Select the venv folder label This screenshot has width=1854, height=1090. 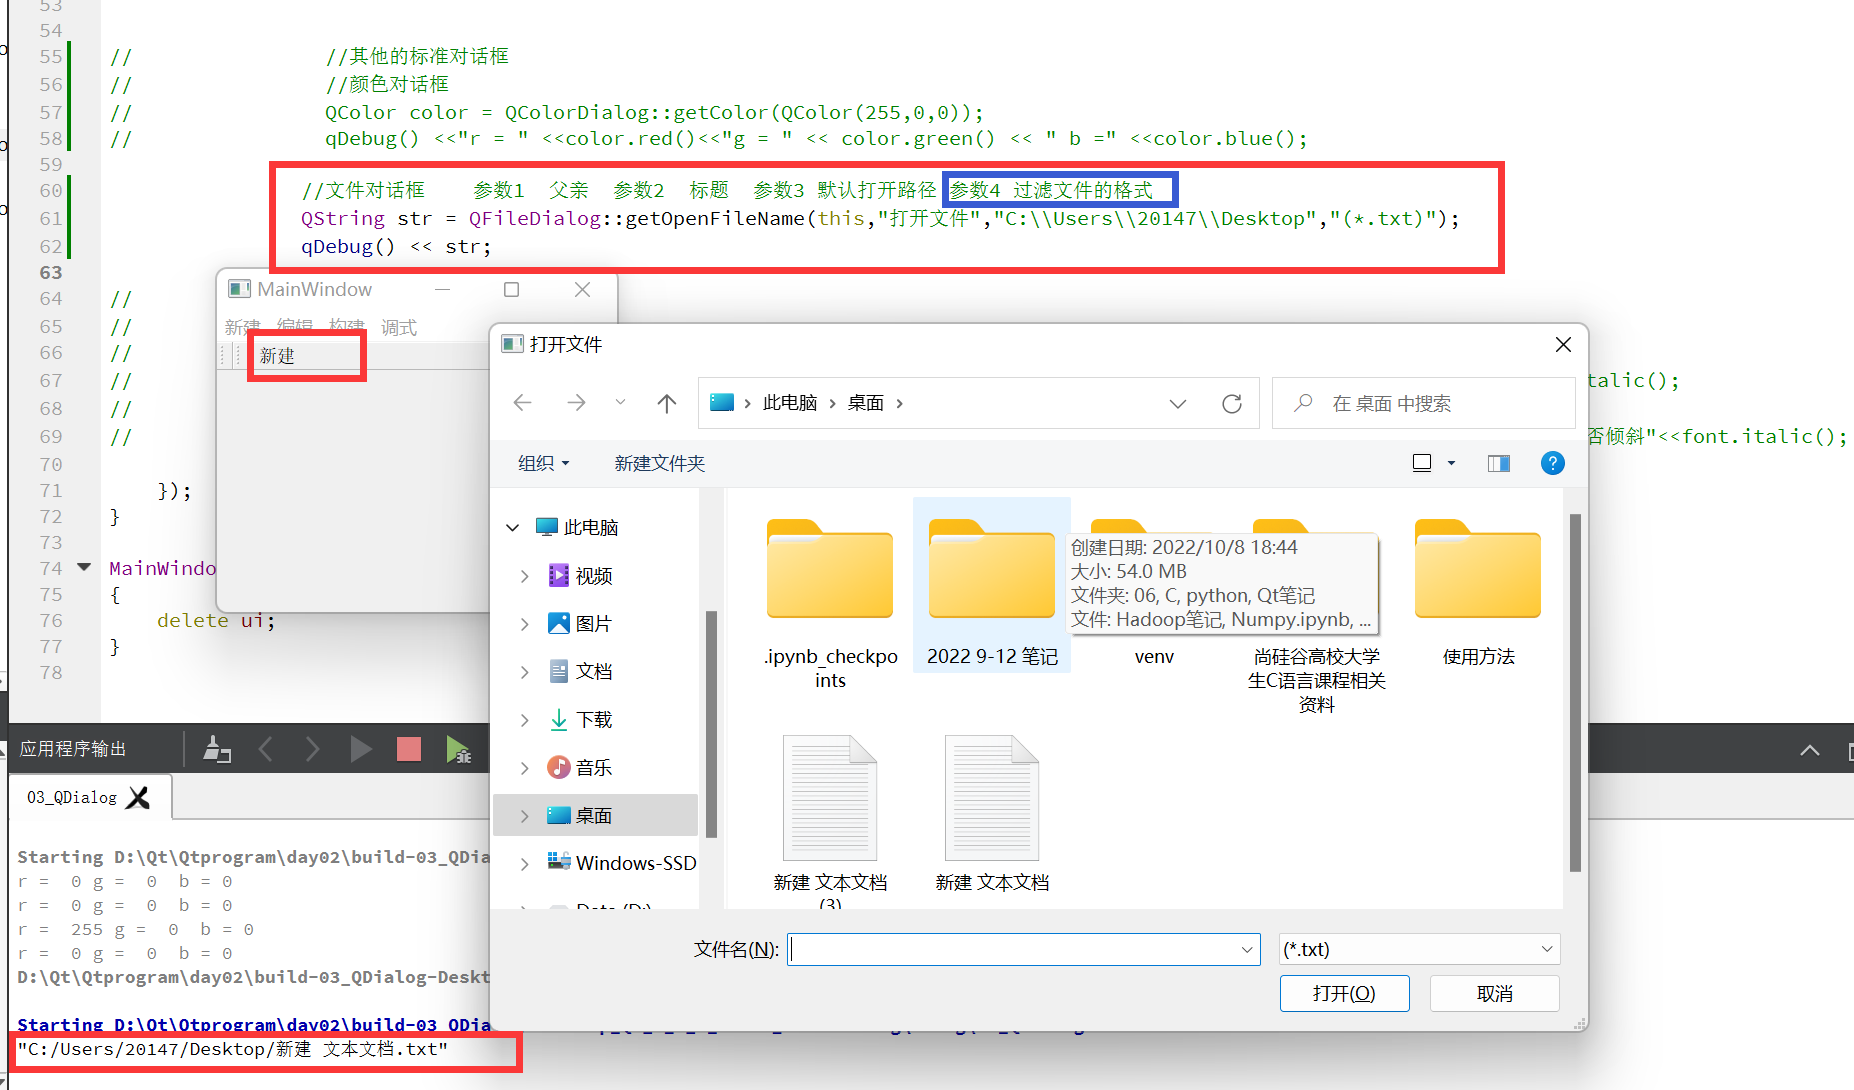point(1154,657)
